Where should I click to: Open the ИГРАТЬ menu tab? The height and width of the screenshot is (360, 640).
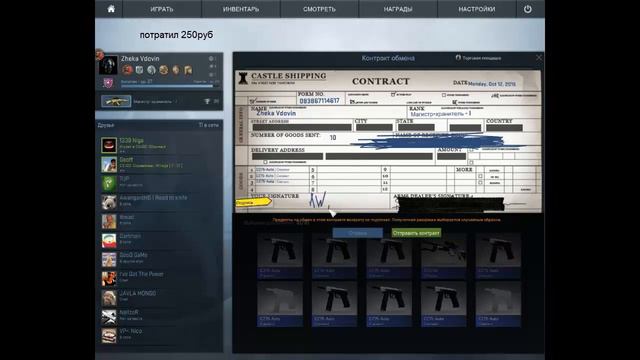tap(162, 9)
